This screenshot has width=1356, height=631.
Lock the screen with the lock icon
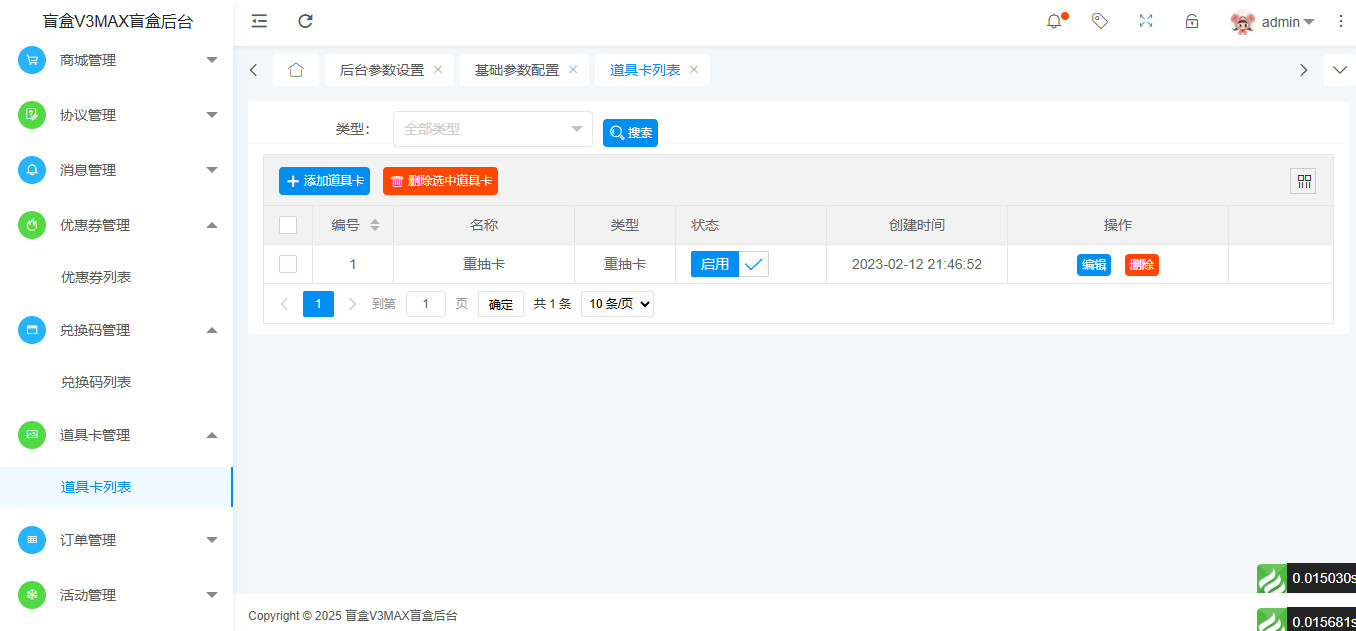[x=1192, y=21]
